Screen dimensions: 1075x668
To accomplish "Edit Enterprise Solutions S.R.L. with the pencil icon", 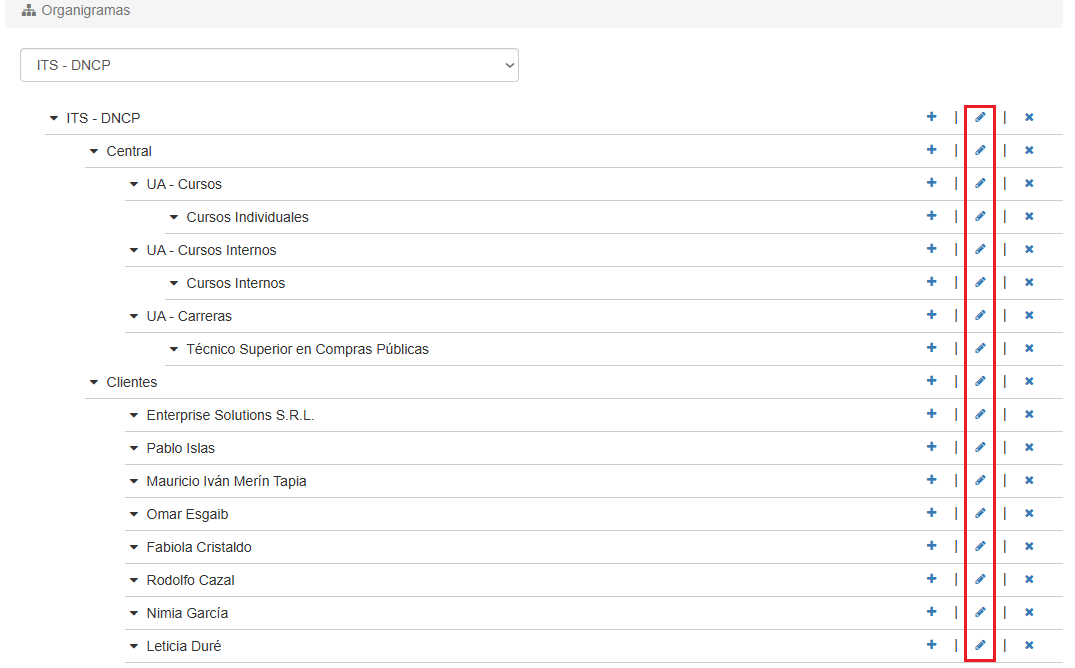I will (980, 414).
